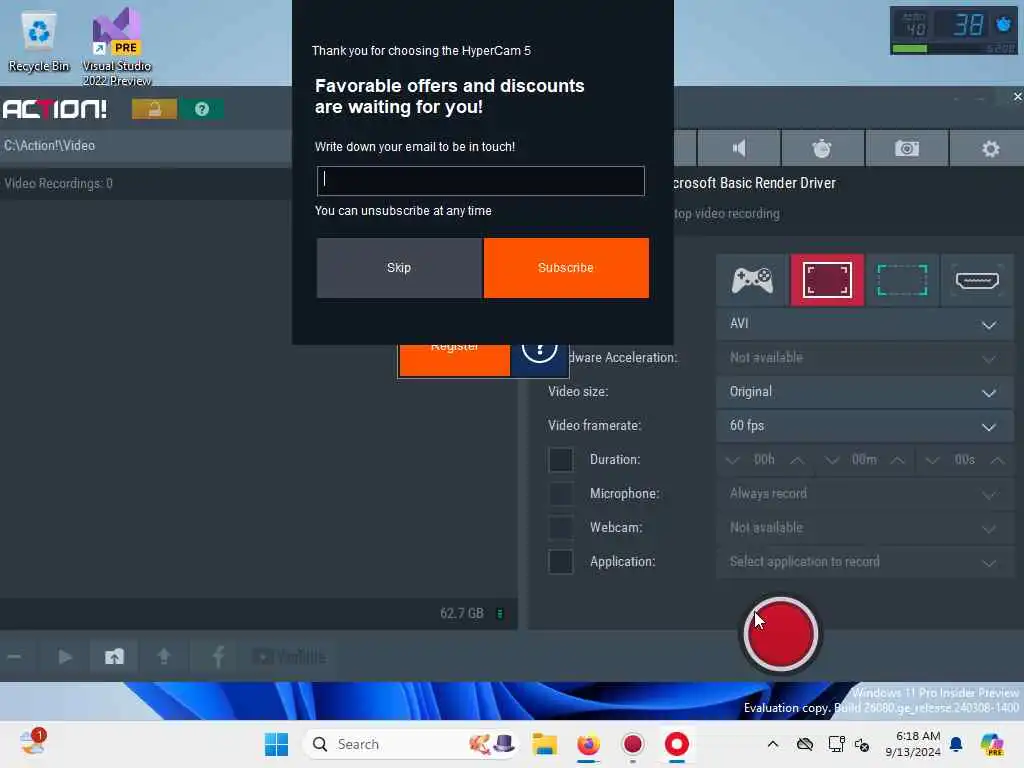Open the audio recording speaker tab
The height and width of the screenshot is (768, 1024).
739,148
